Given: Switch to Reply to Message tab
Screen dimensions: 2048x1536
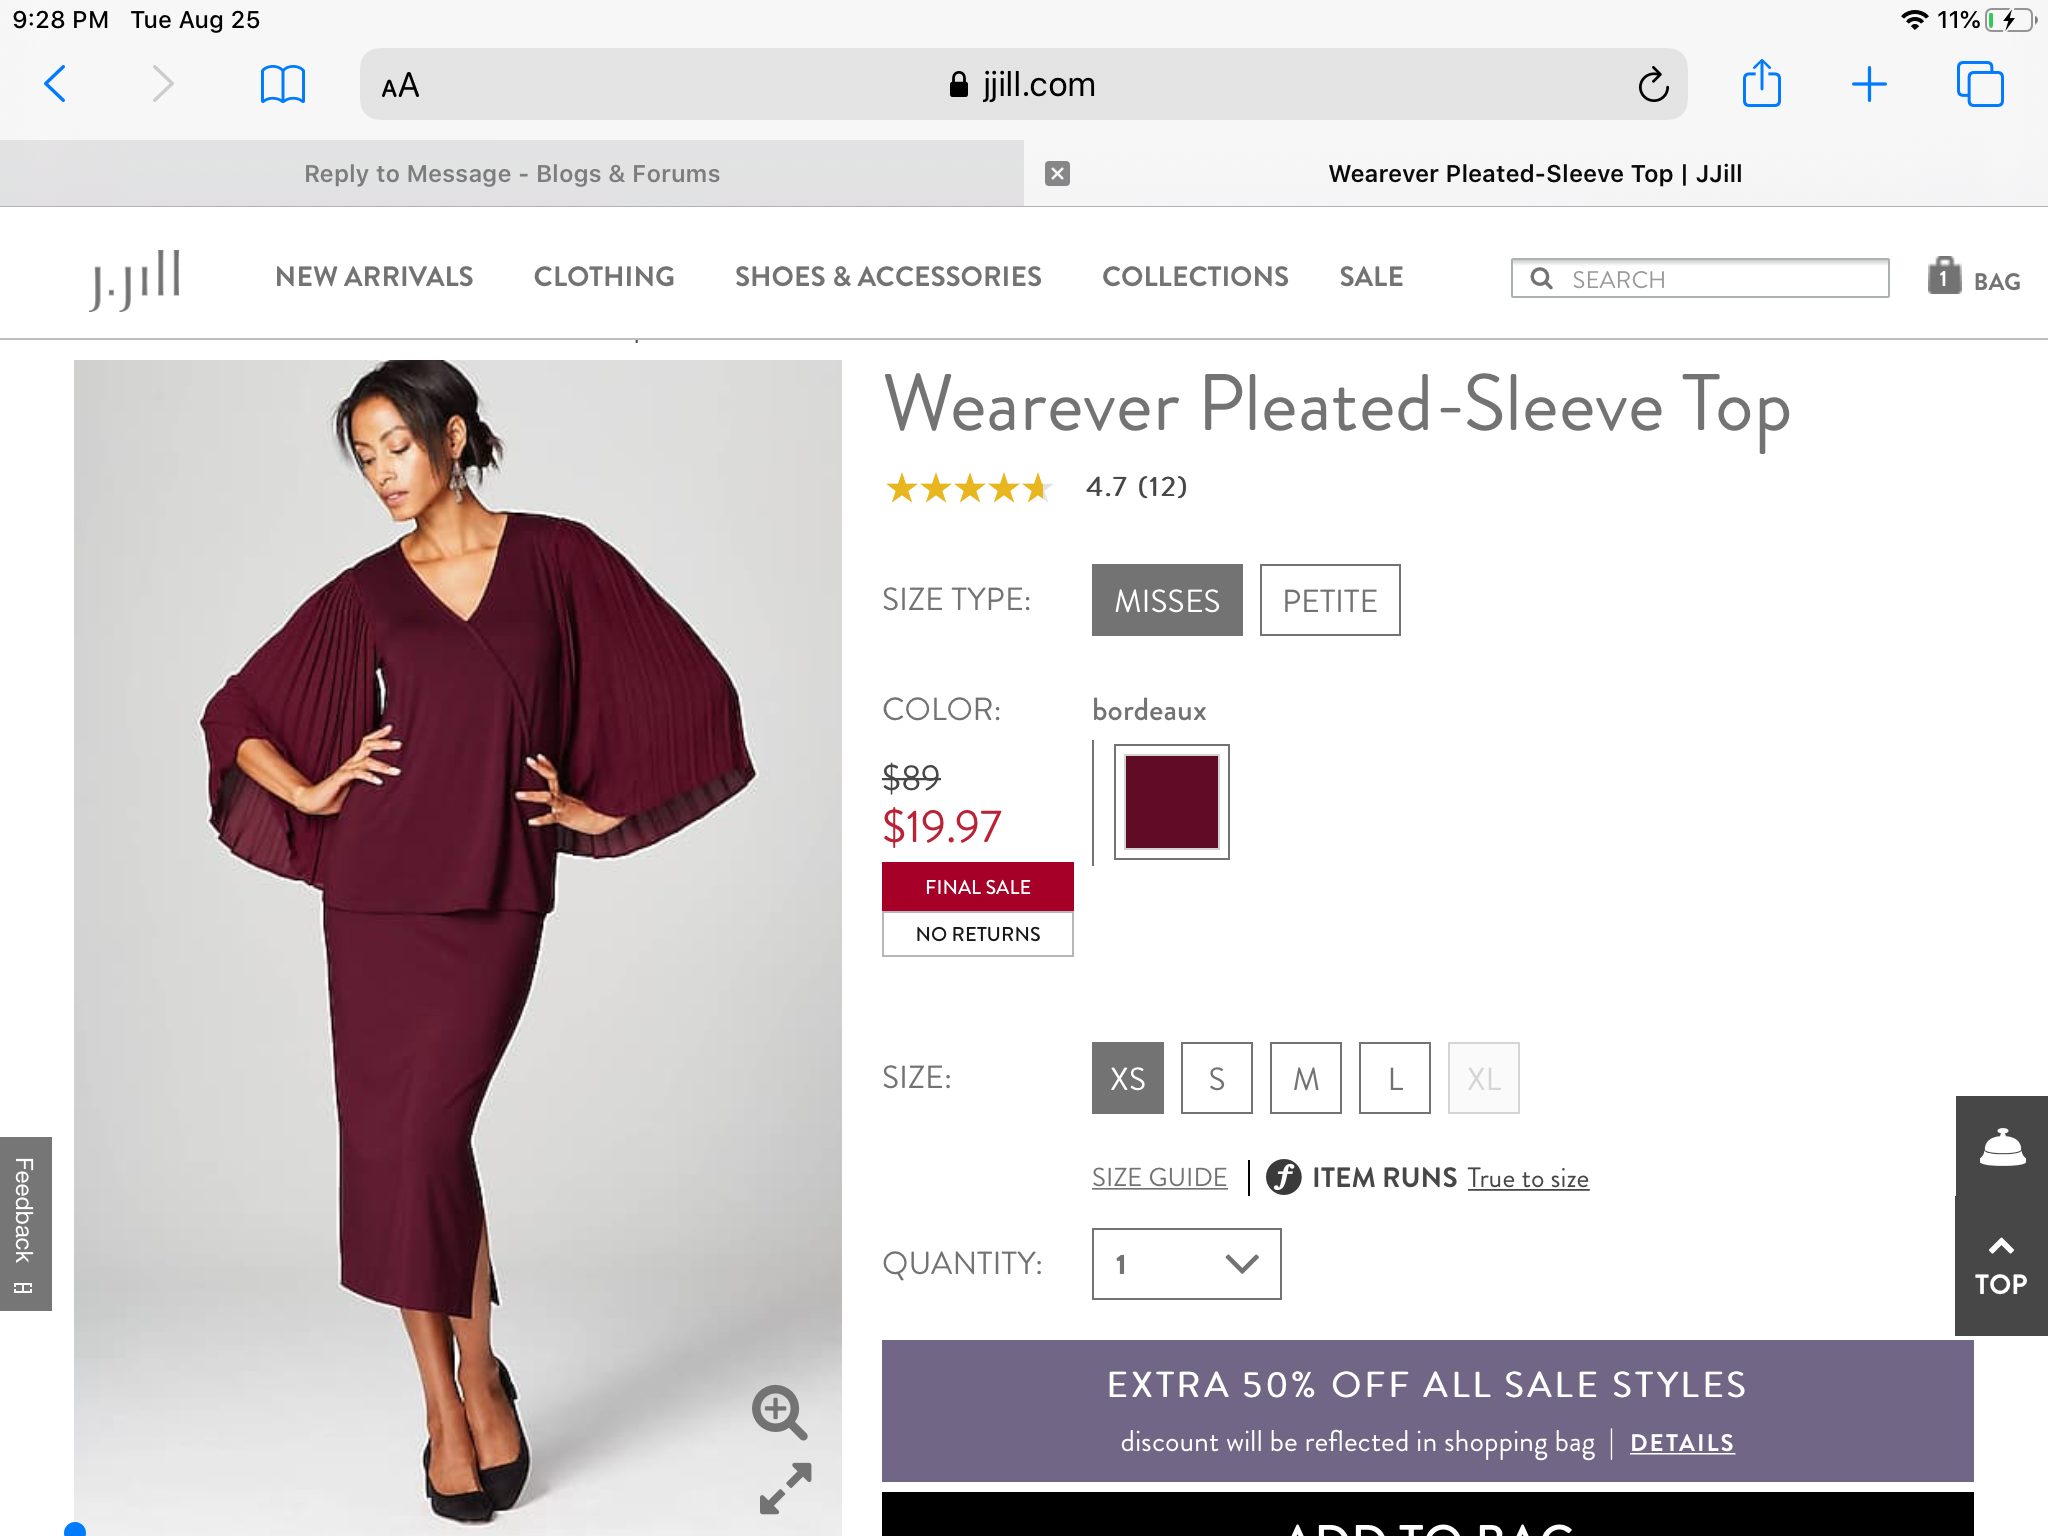Looking at the screenshot, I should point(512,174).
